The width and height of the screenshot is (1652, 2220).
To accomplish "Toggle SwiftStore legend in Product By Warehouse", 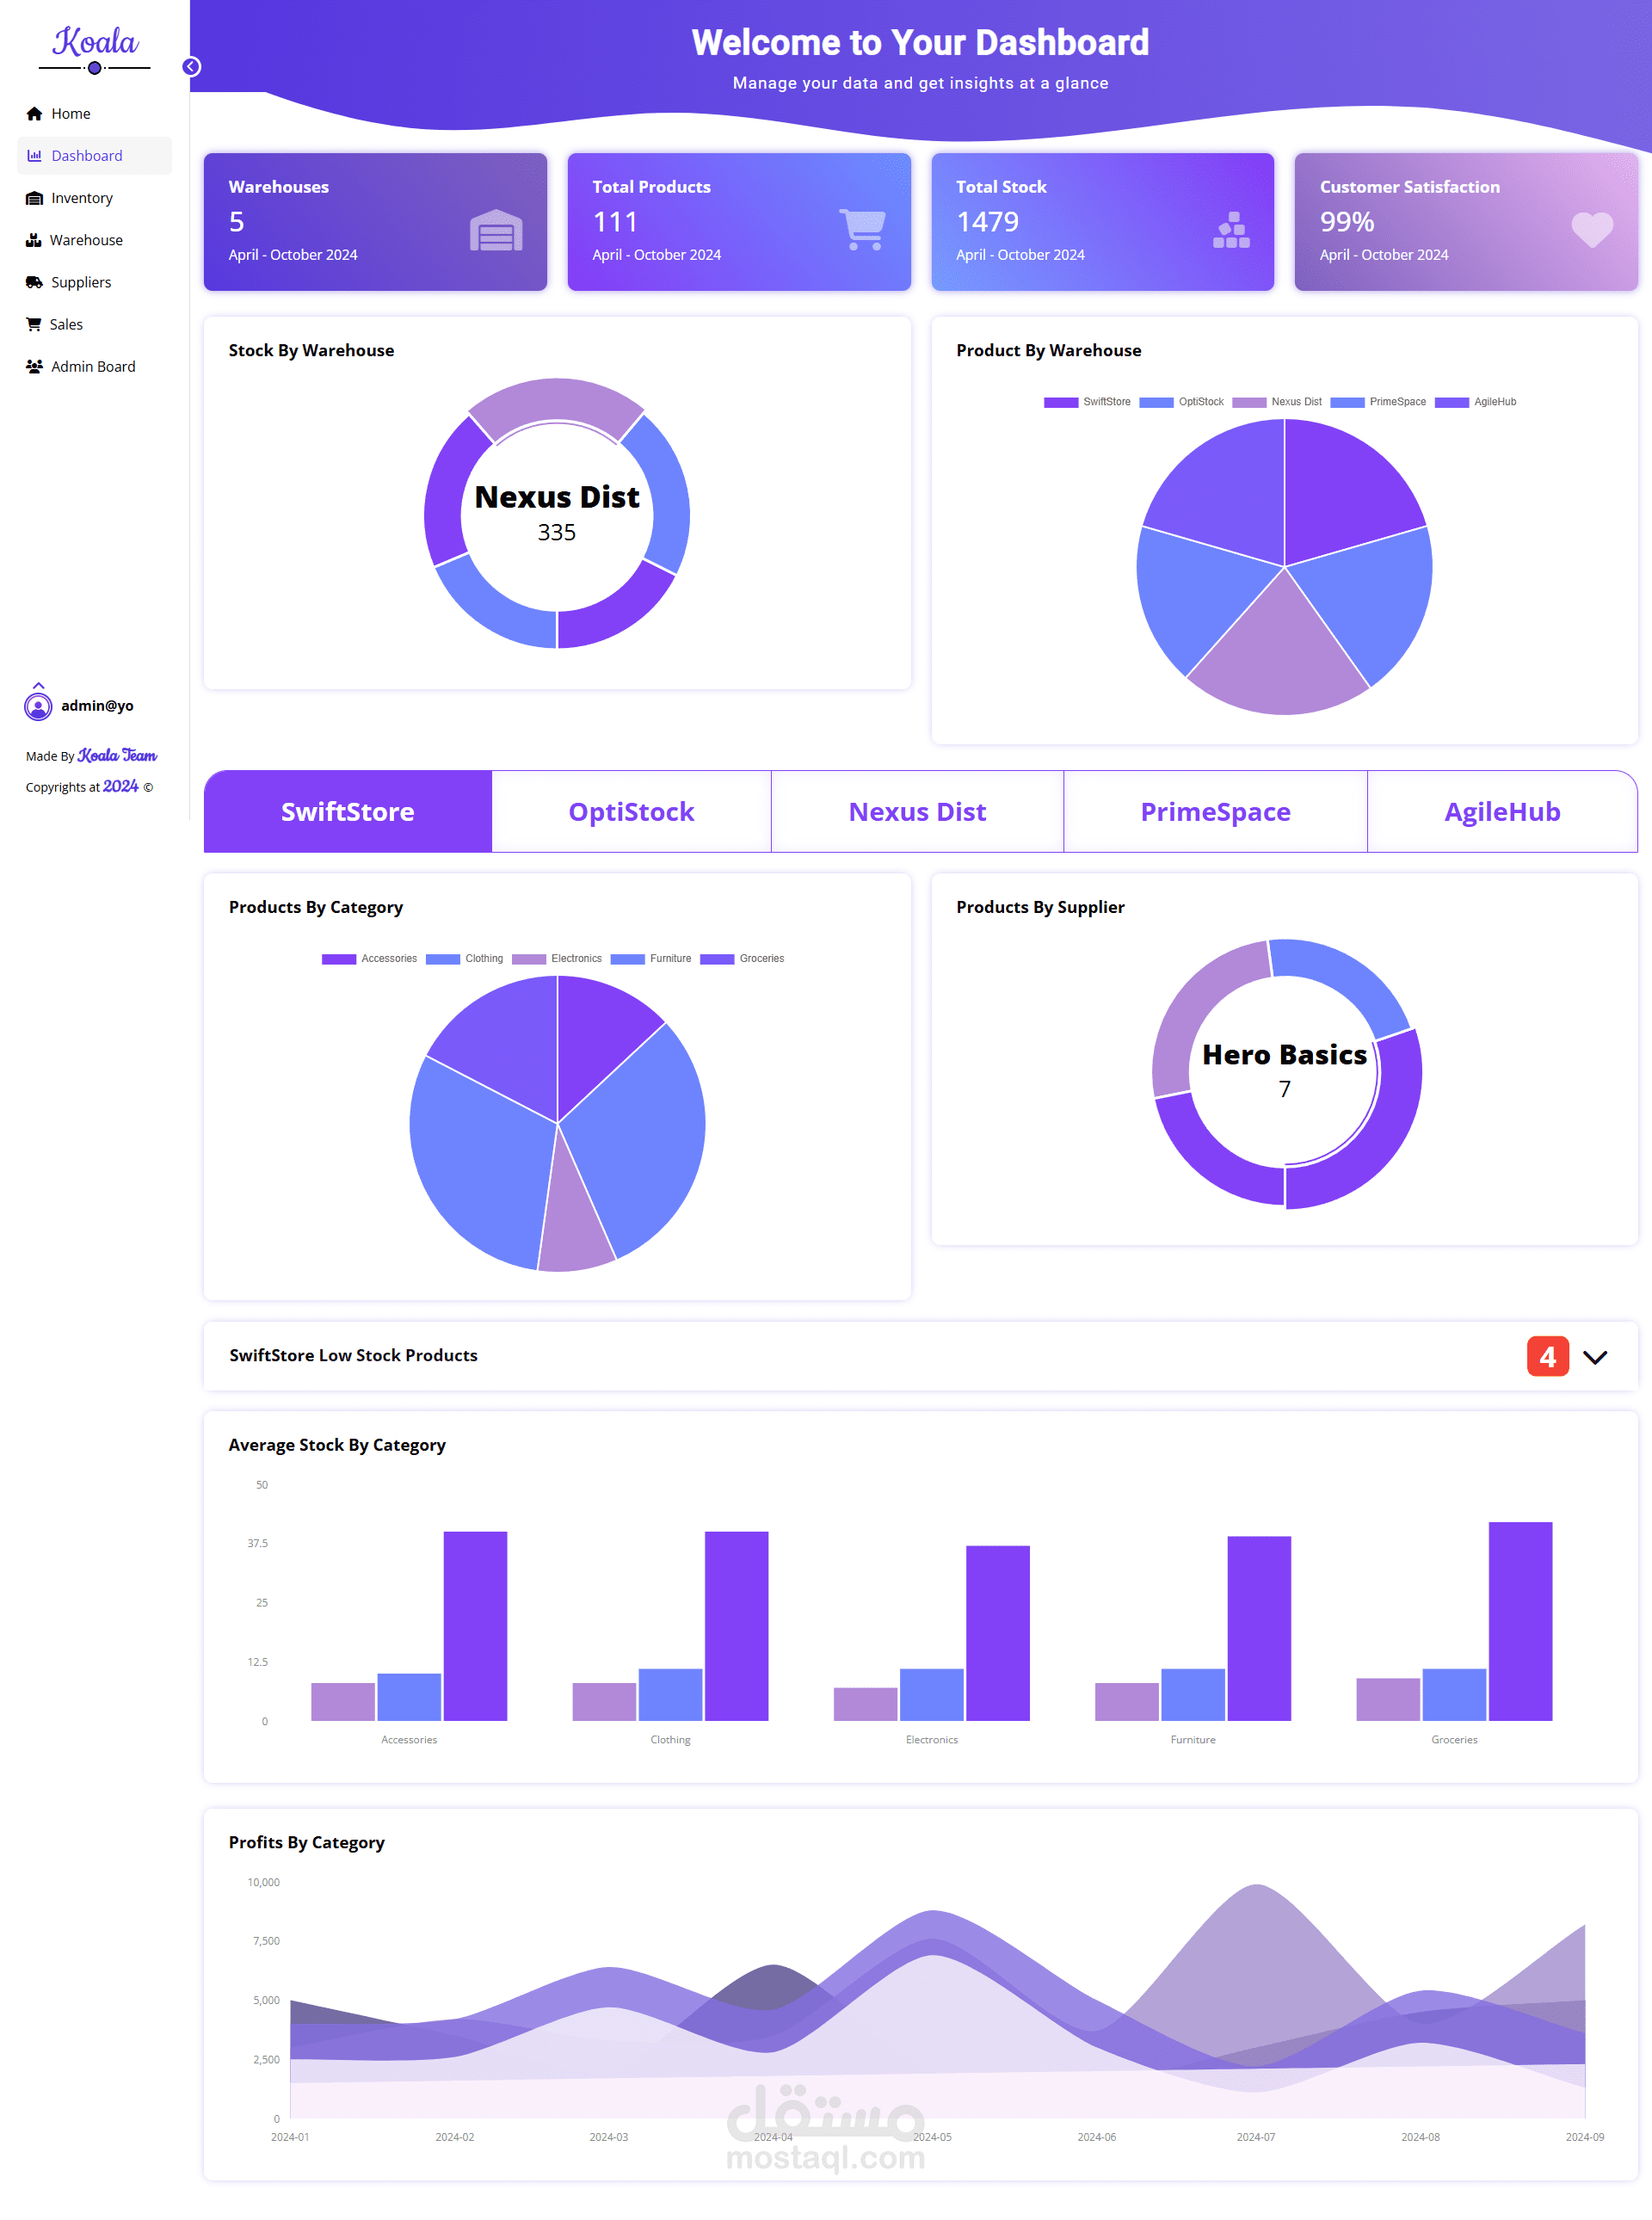I will point(1087,402).
